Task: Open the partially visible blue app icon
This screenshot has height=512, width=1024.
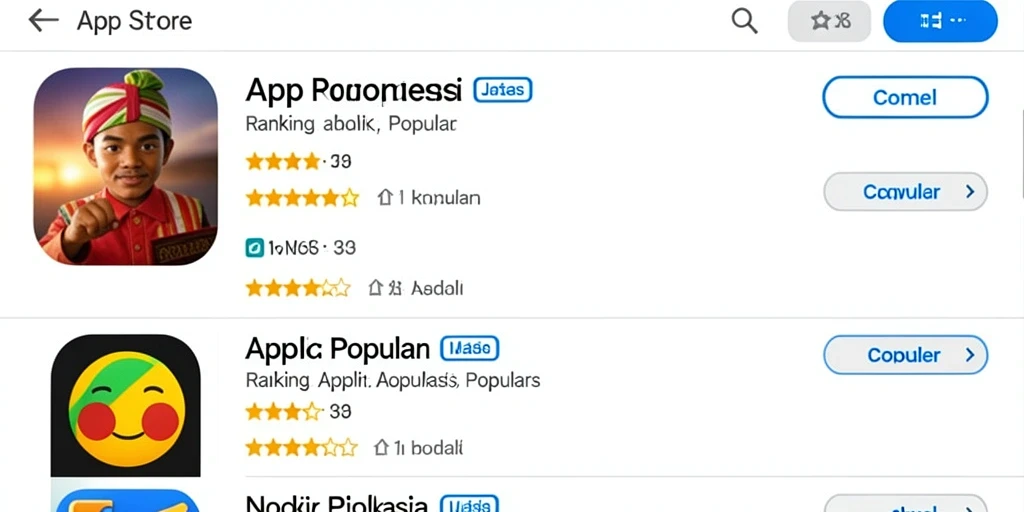Action: [125, 500]
